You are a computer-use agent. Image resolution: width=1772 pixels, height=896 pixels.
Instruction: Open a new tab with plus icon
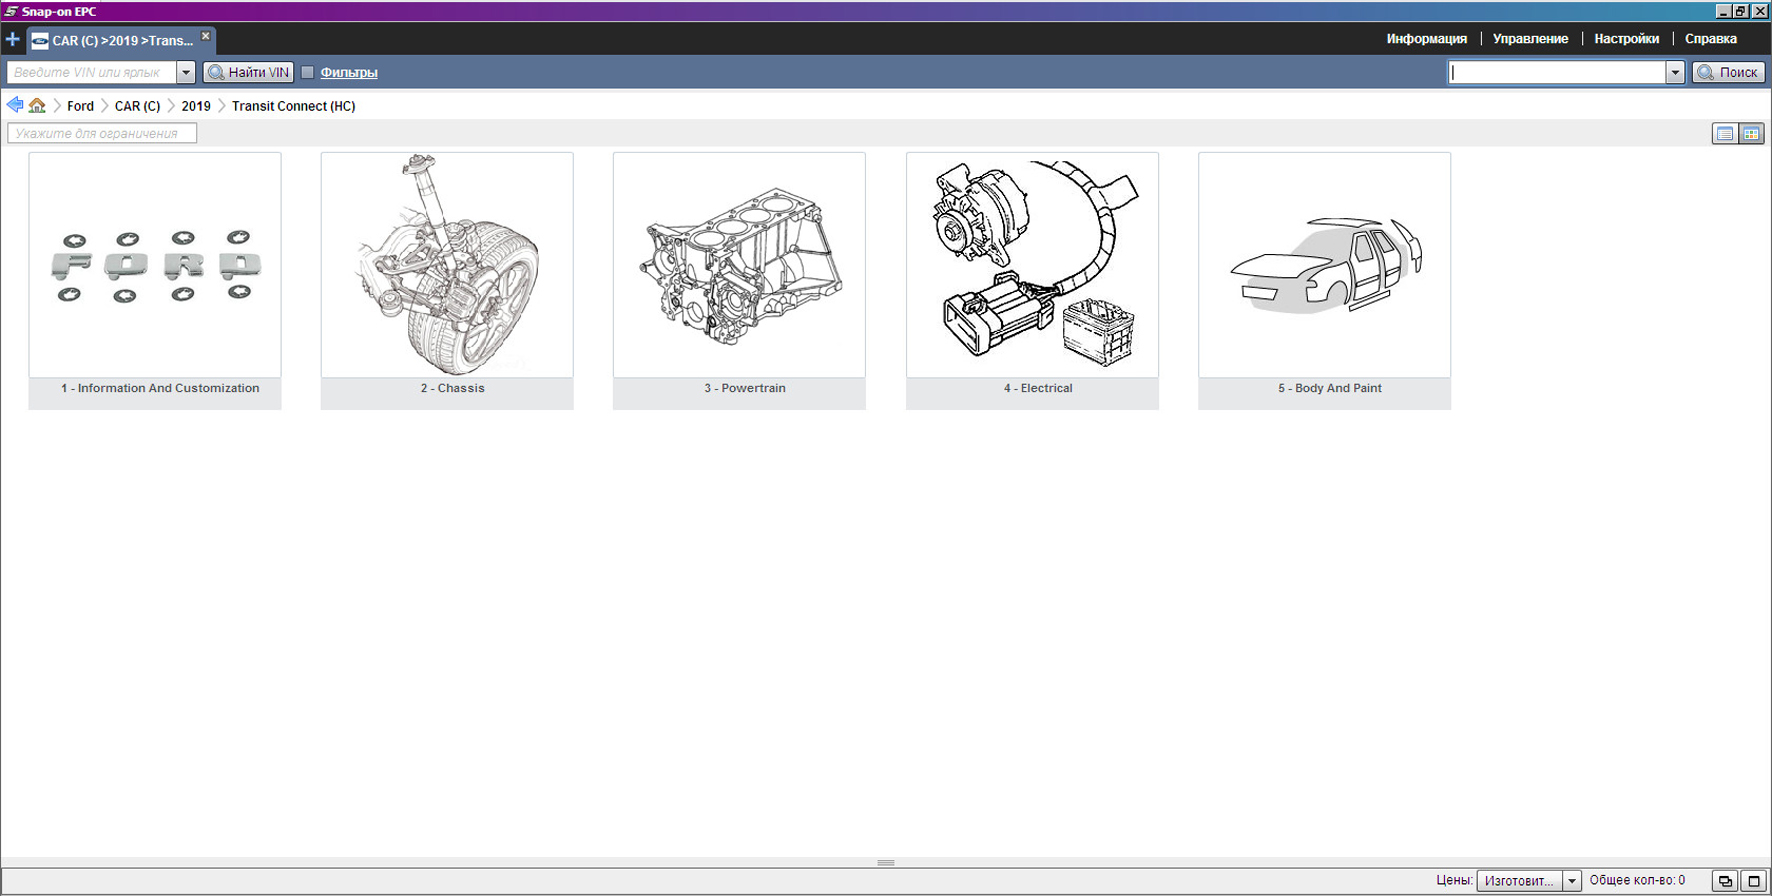[x=12, y=40]
